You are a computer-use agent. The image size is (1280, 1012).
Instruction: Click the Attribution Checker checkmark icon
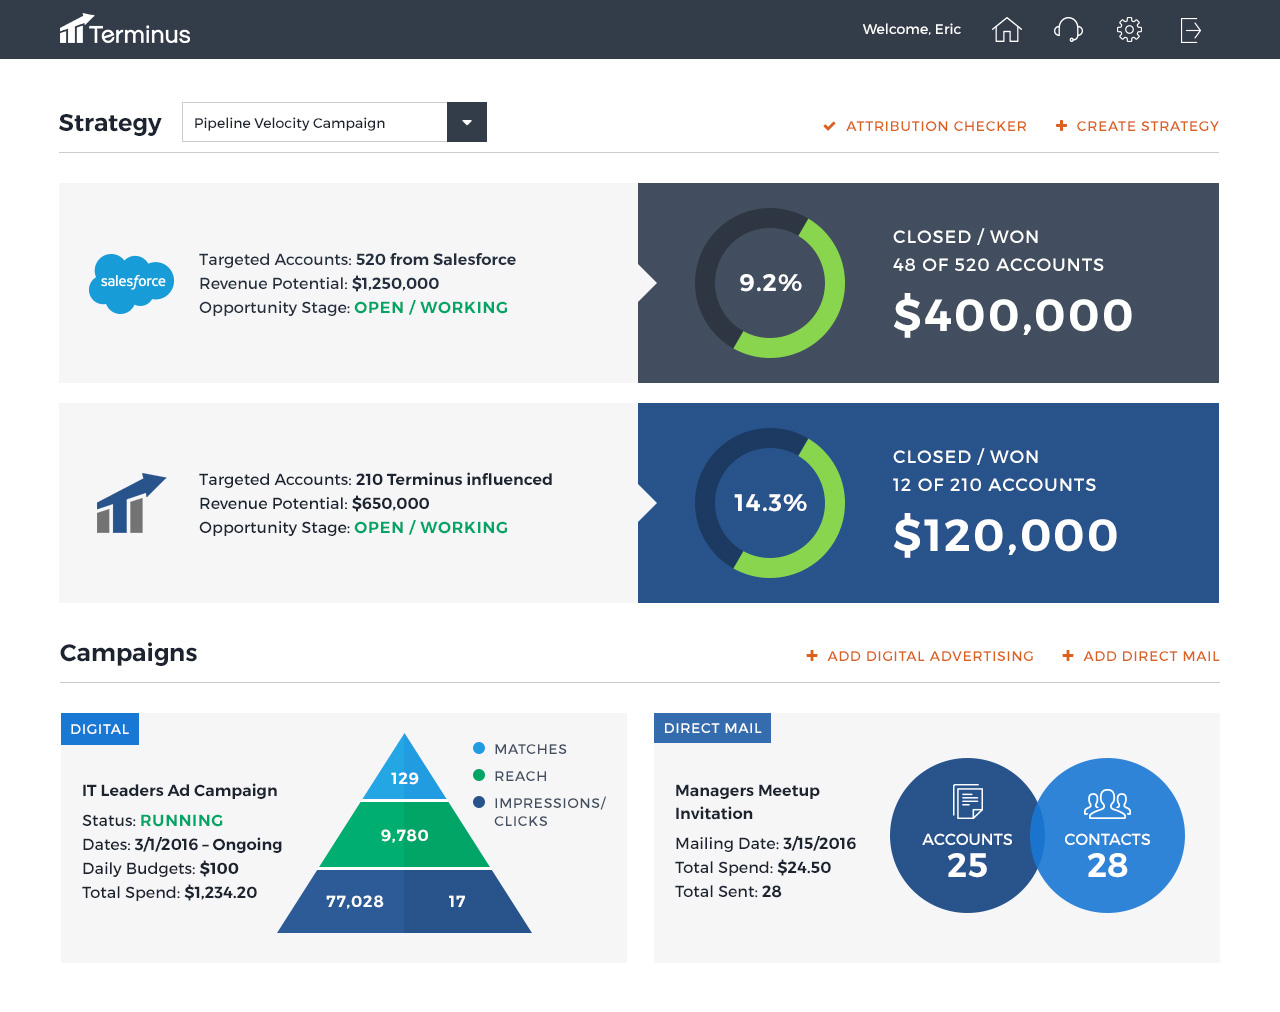tap(829, 126)
